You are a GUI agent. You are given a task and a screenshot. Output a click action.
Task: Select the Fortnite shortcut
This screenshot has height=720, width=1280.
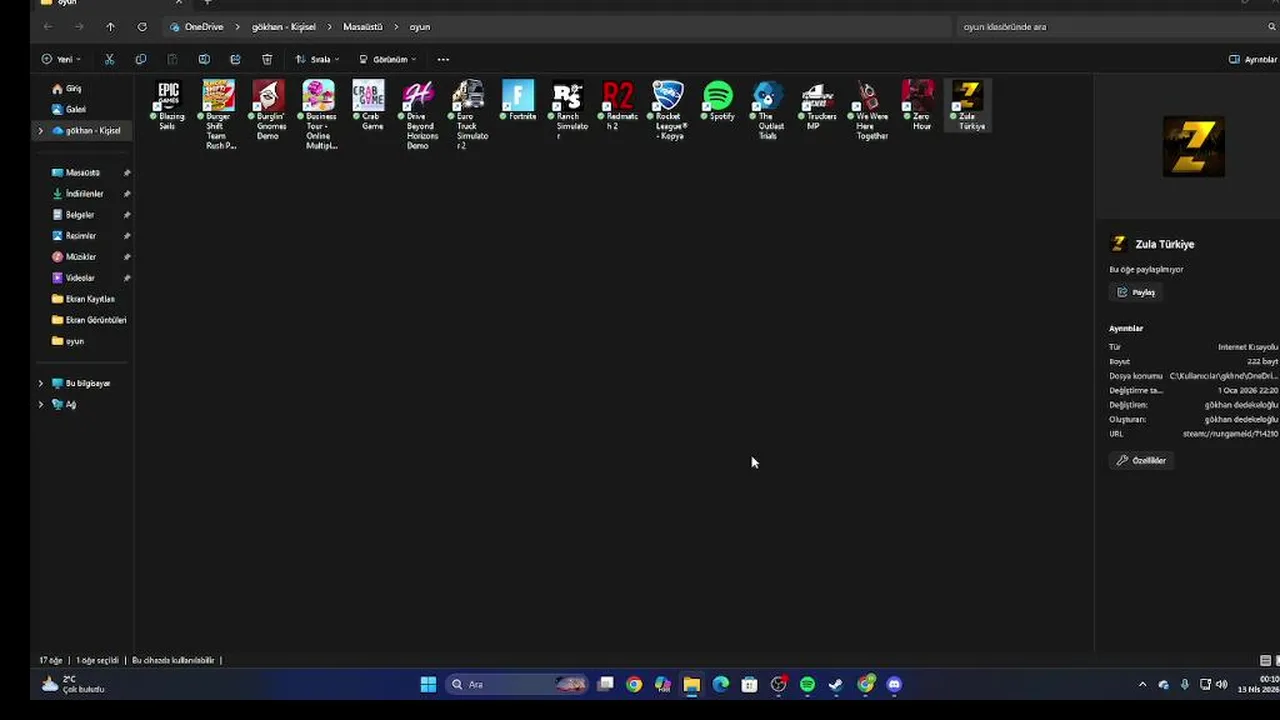(518, 101)
